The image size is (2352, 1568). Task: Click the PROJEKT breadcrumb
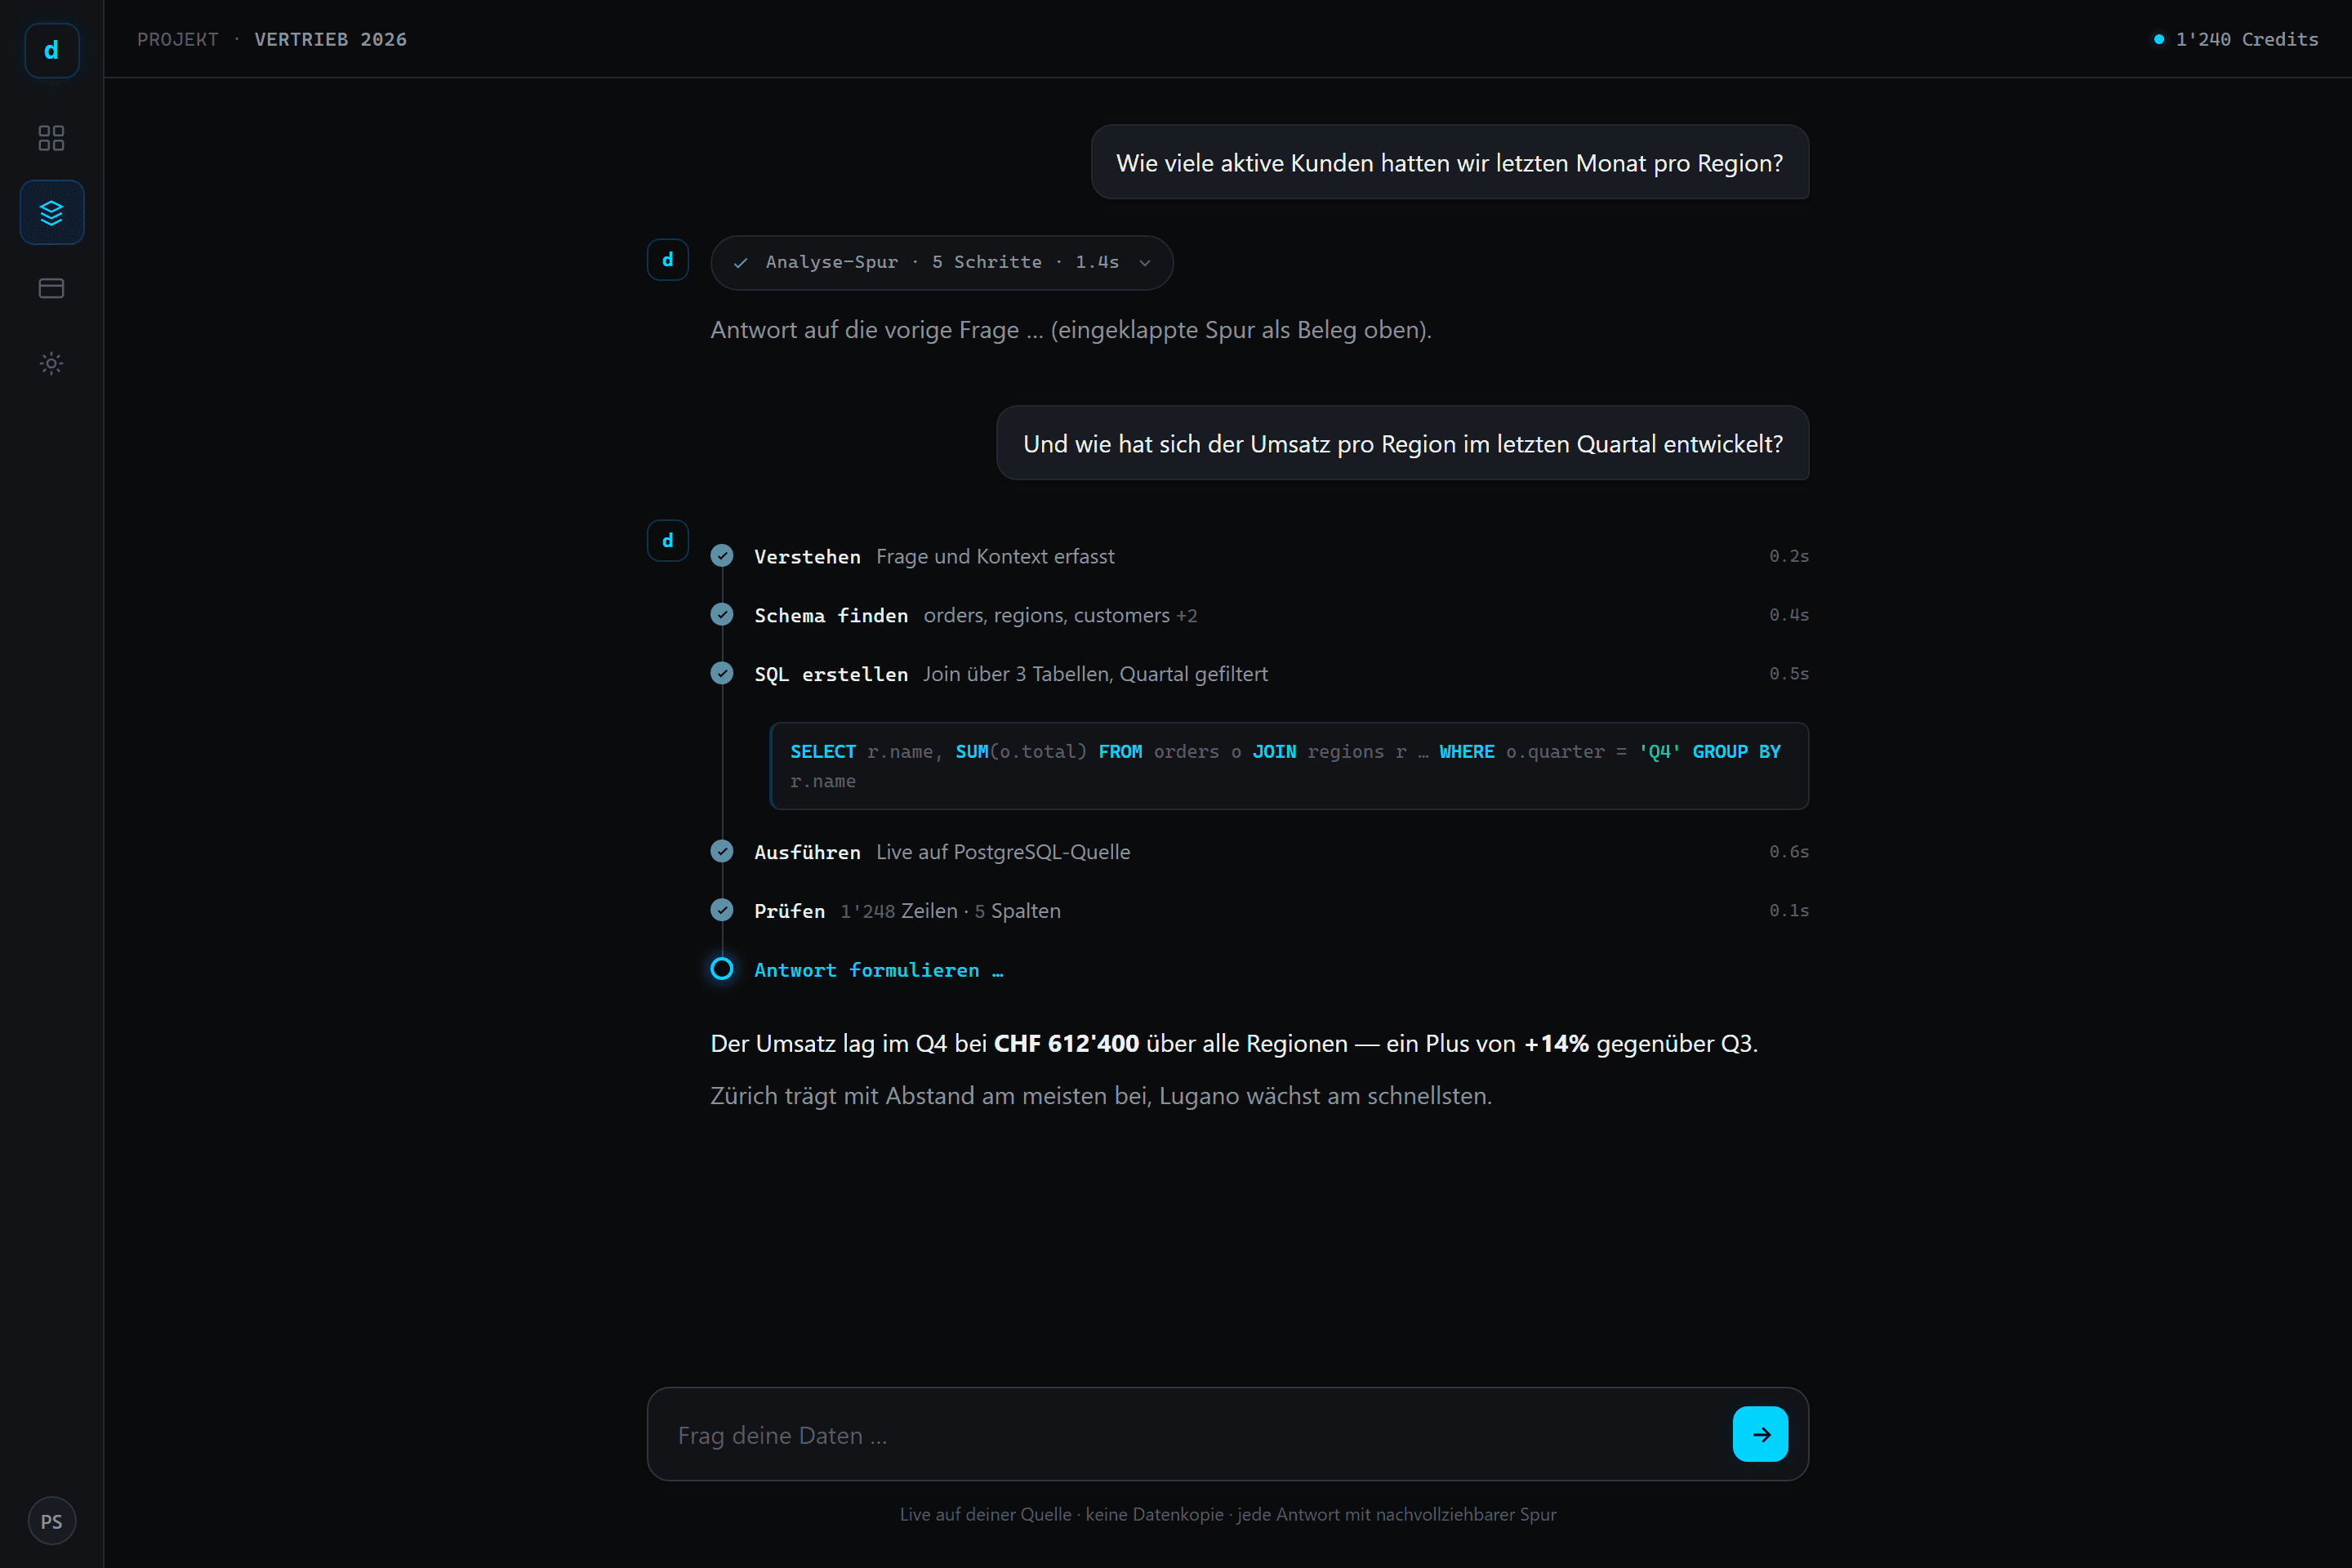[x=178, y=39]
